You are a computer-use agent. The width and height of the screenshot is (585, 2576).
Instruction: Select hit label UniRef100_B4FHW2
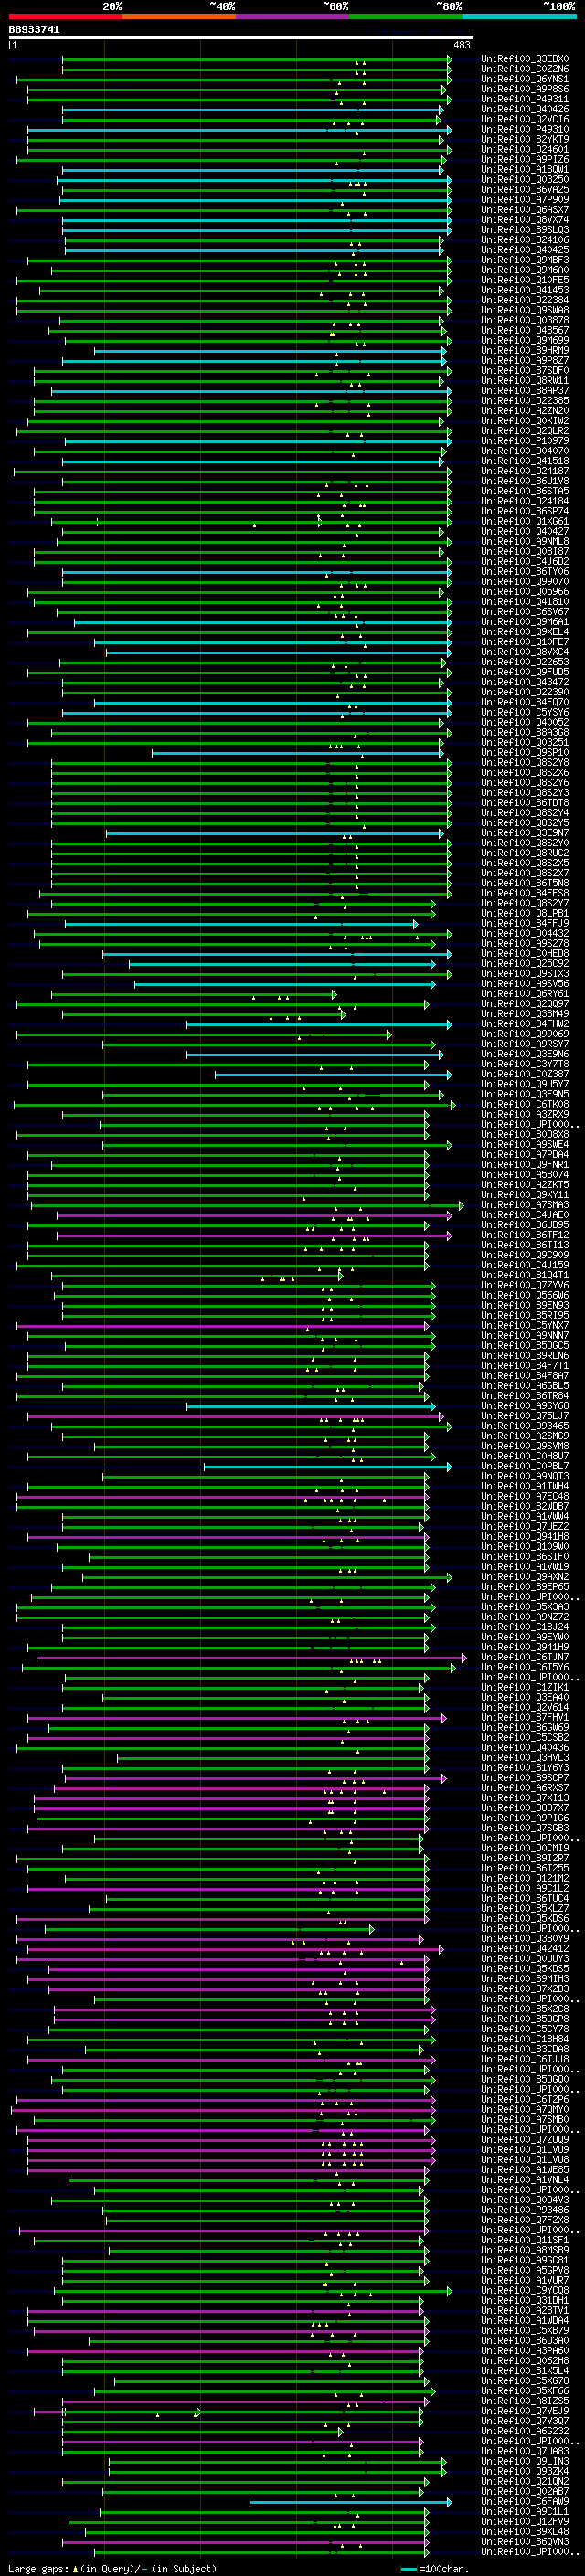(525, 1024)
